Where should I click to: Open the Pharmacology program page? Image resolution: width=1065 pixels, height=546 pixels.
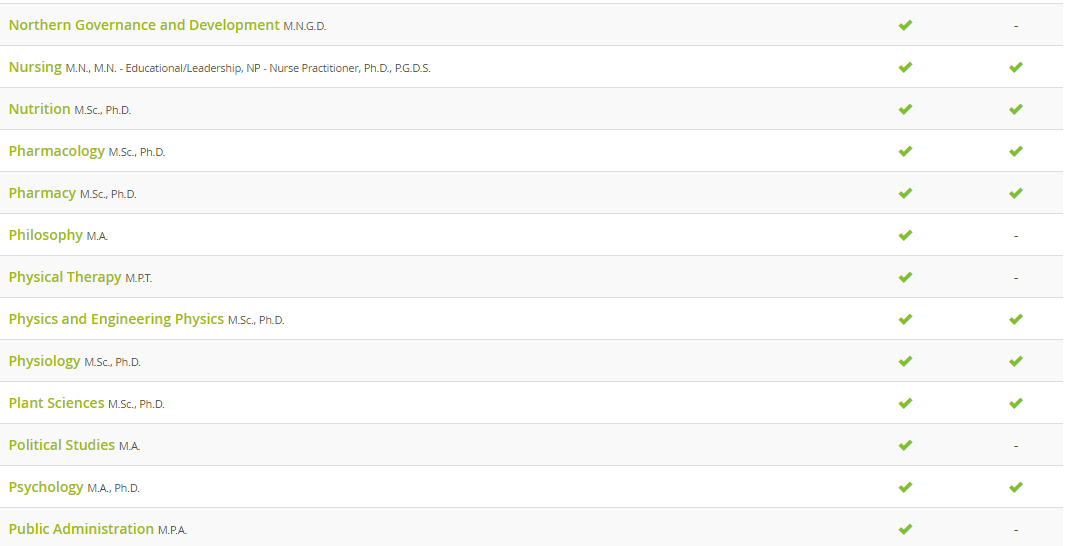(x=56, y=151)
